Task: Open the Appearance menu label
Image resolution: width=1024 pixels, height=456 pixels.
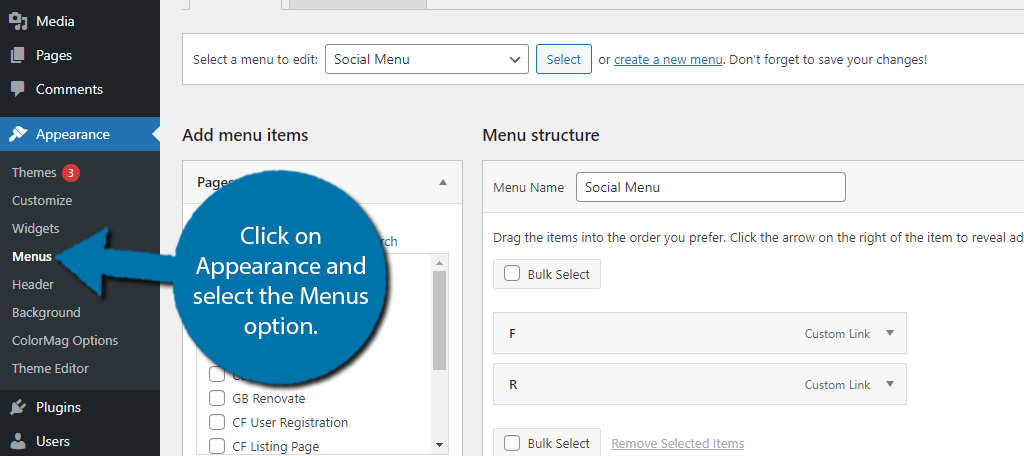Action: pos(72,134)
